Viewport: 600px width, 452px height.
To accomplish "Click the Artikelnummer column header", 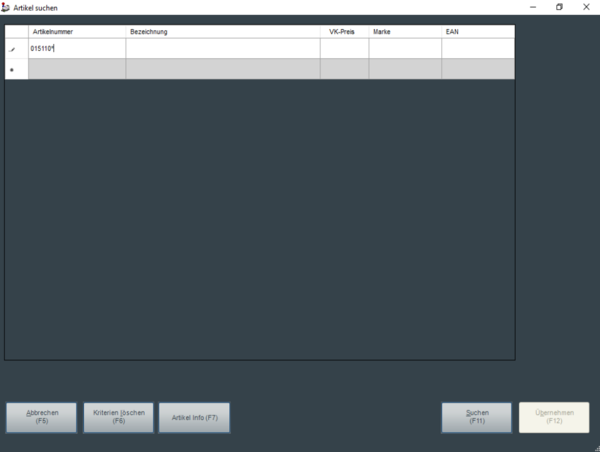I will [77, 32].
